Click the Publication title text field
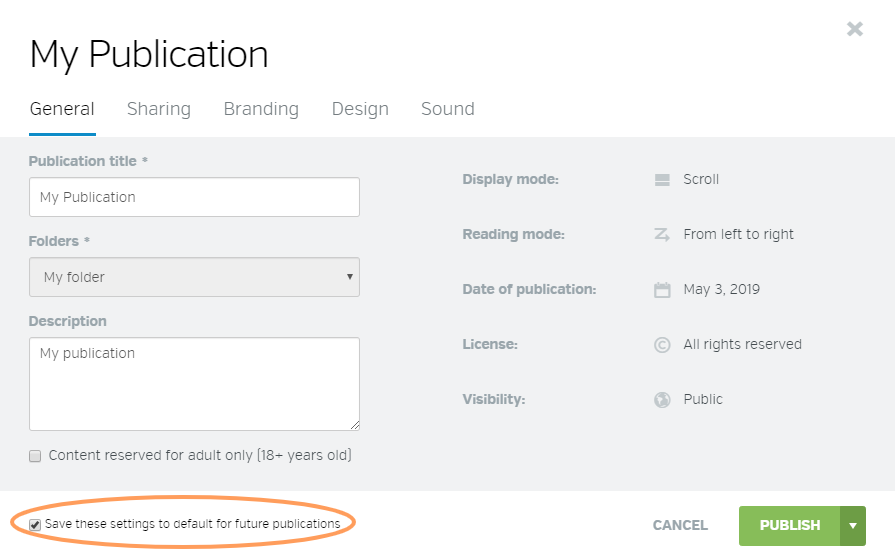This screenshot has width=895, height=560. tap(194, 197)
